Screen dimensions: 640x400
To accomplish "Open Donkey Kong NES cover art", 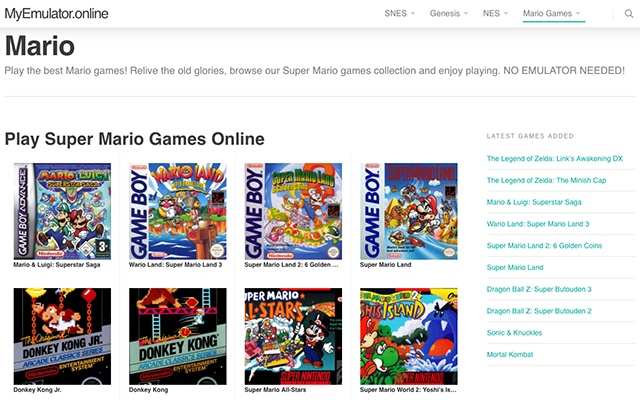I will 178,336.
